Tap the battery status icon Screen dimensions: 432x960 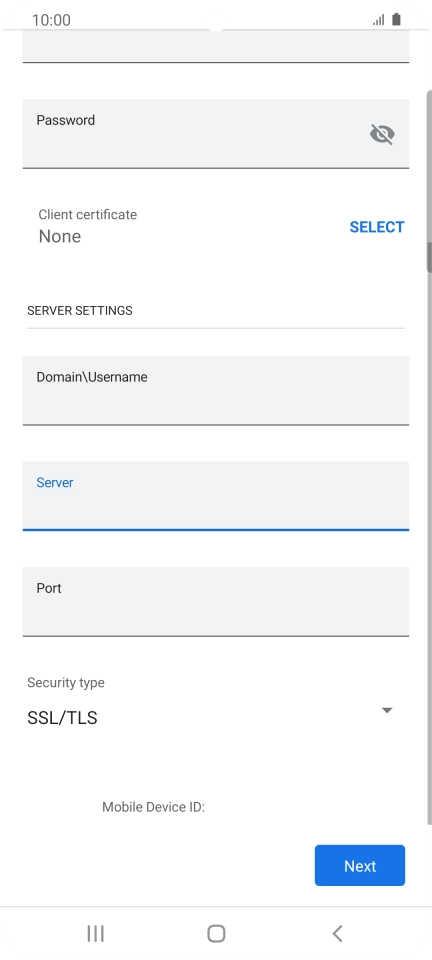[x=397, y=20]
